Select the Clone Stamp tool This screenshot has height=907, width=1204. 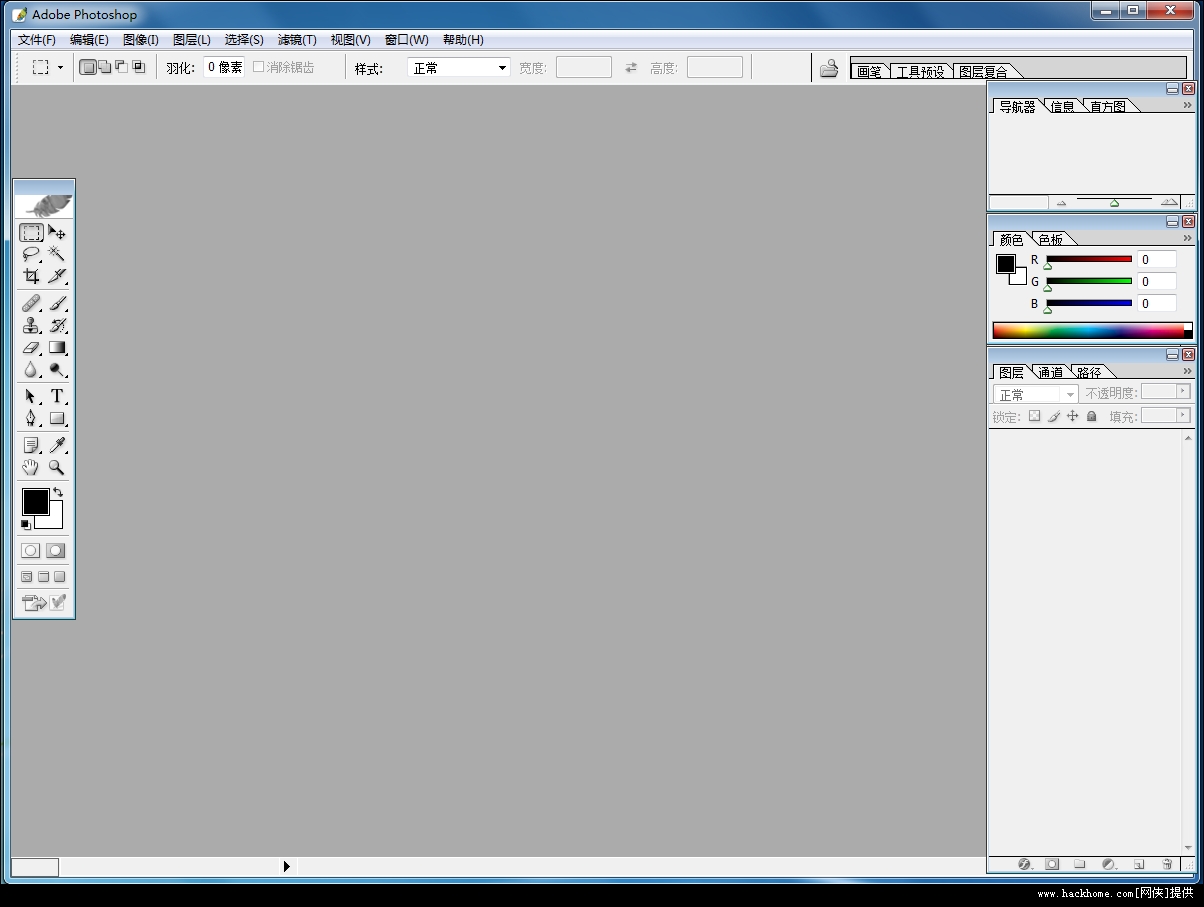32,325
